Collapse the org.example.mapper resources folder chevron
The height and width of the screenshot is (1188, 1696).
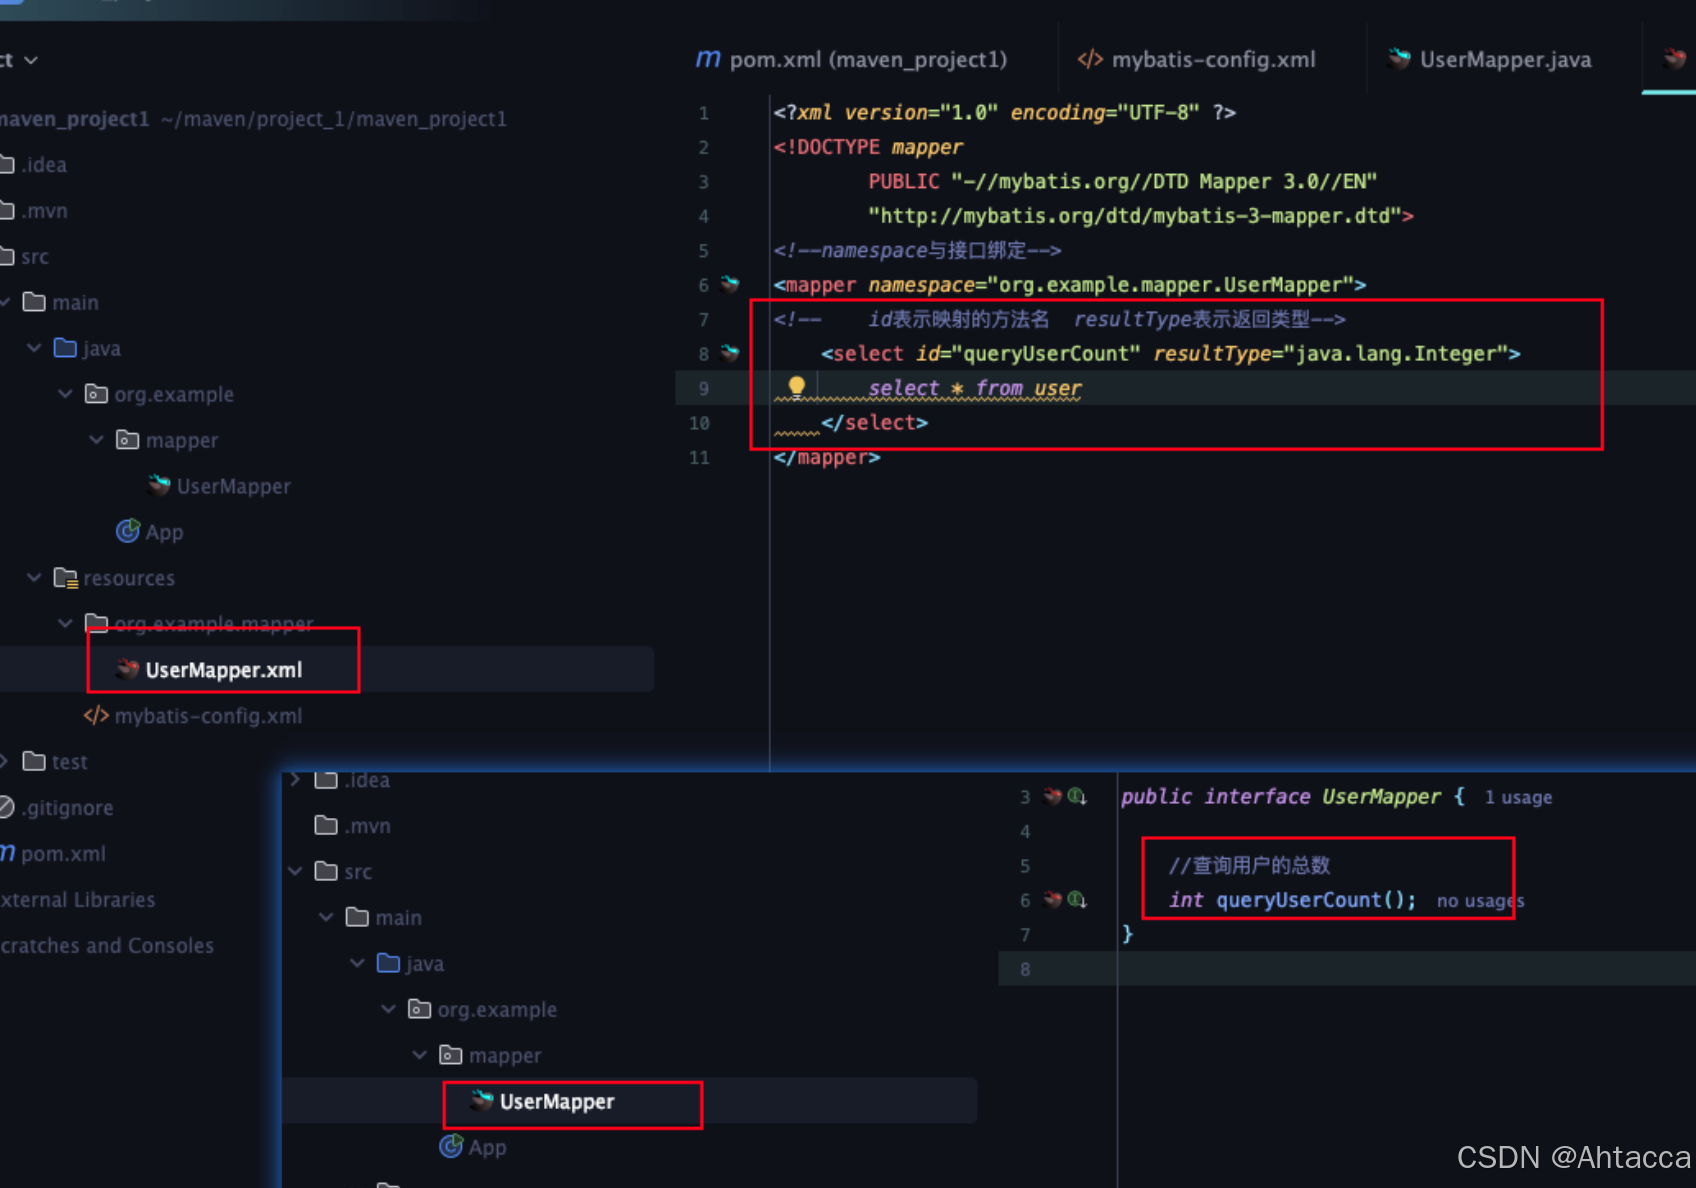[65, 624]
